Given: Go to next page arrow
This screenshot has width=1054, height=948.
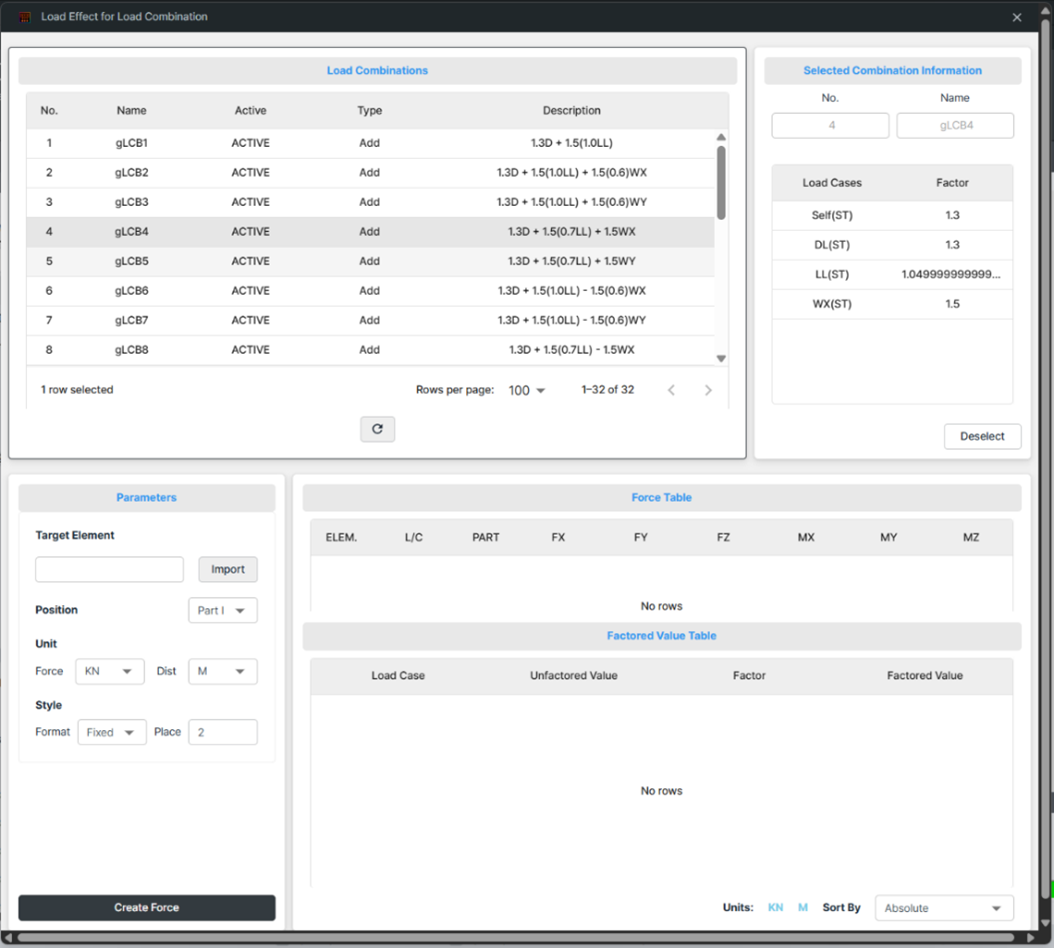Looking at the screenshot, I should tap(708, 390).
